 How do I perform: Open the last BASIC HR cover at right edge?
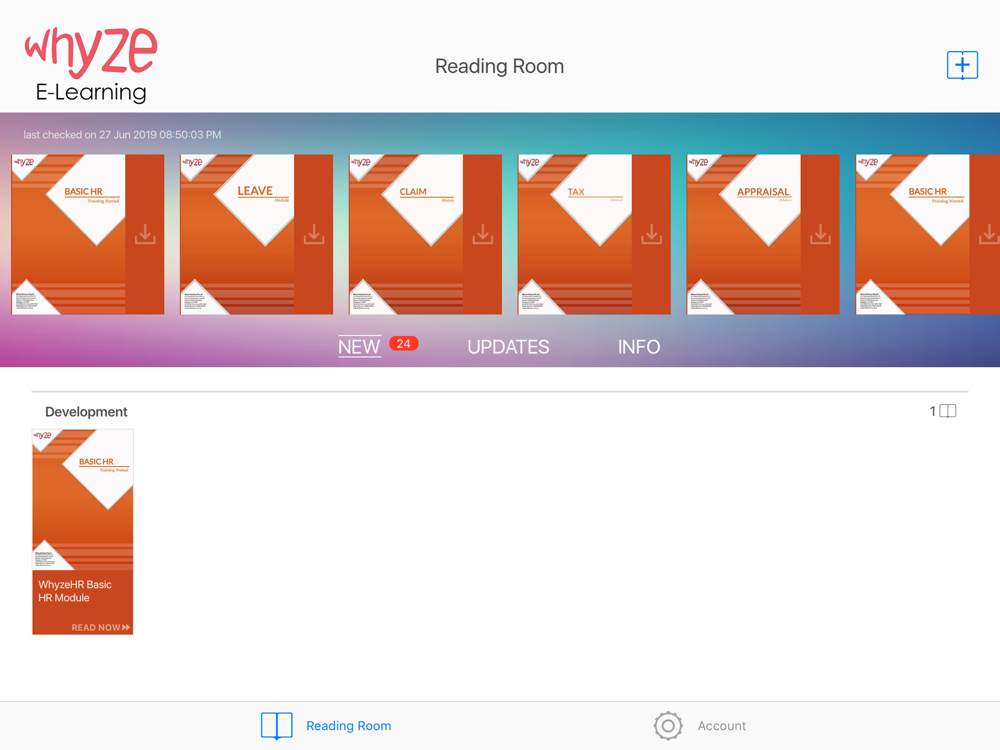pos(913,234)
